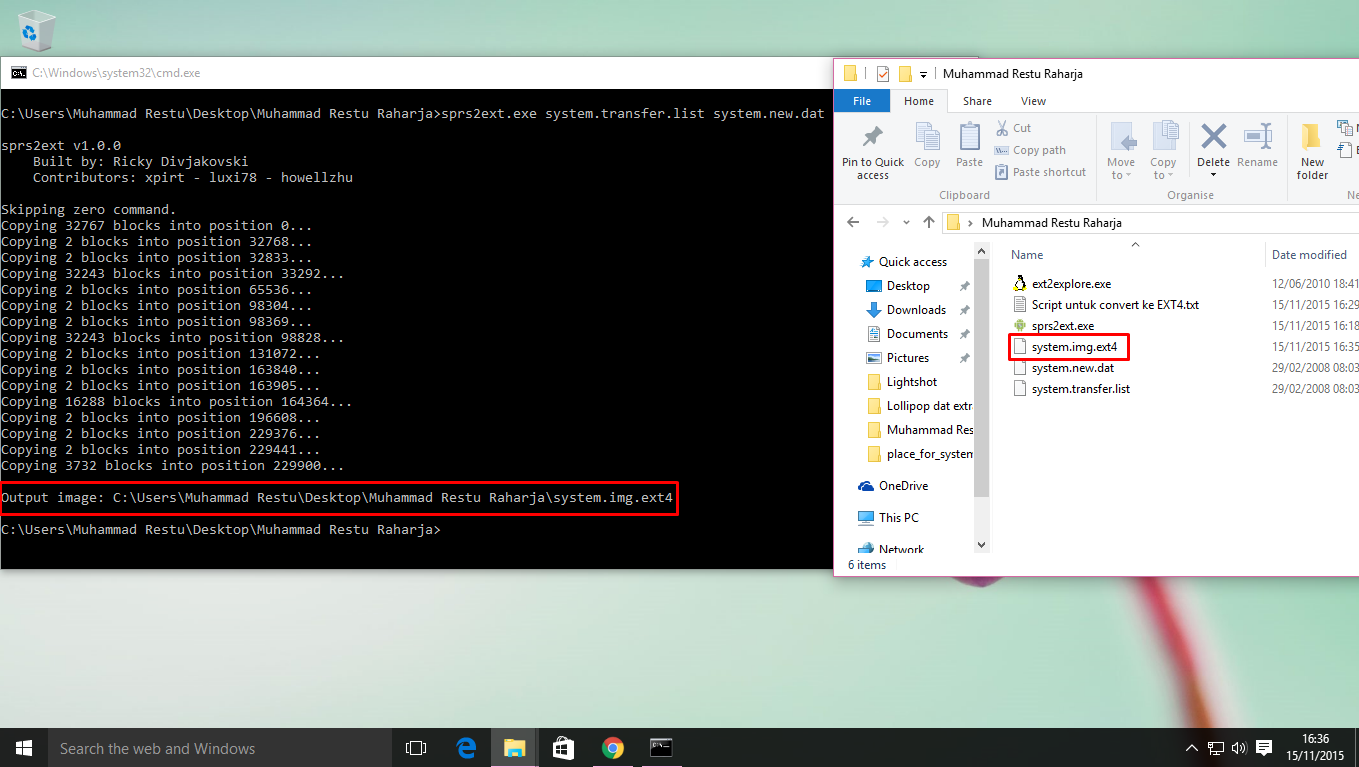Switch to the View ribbon tab

pyautogui.click(x=1033, y=100)
